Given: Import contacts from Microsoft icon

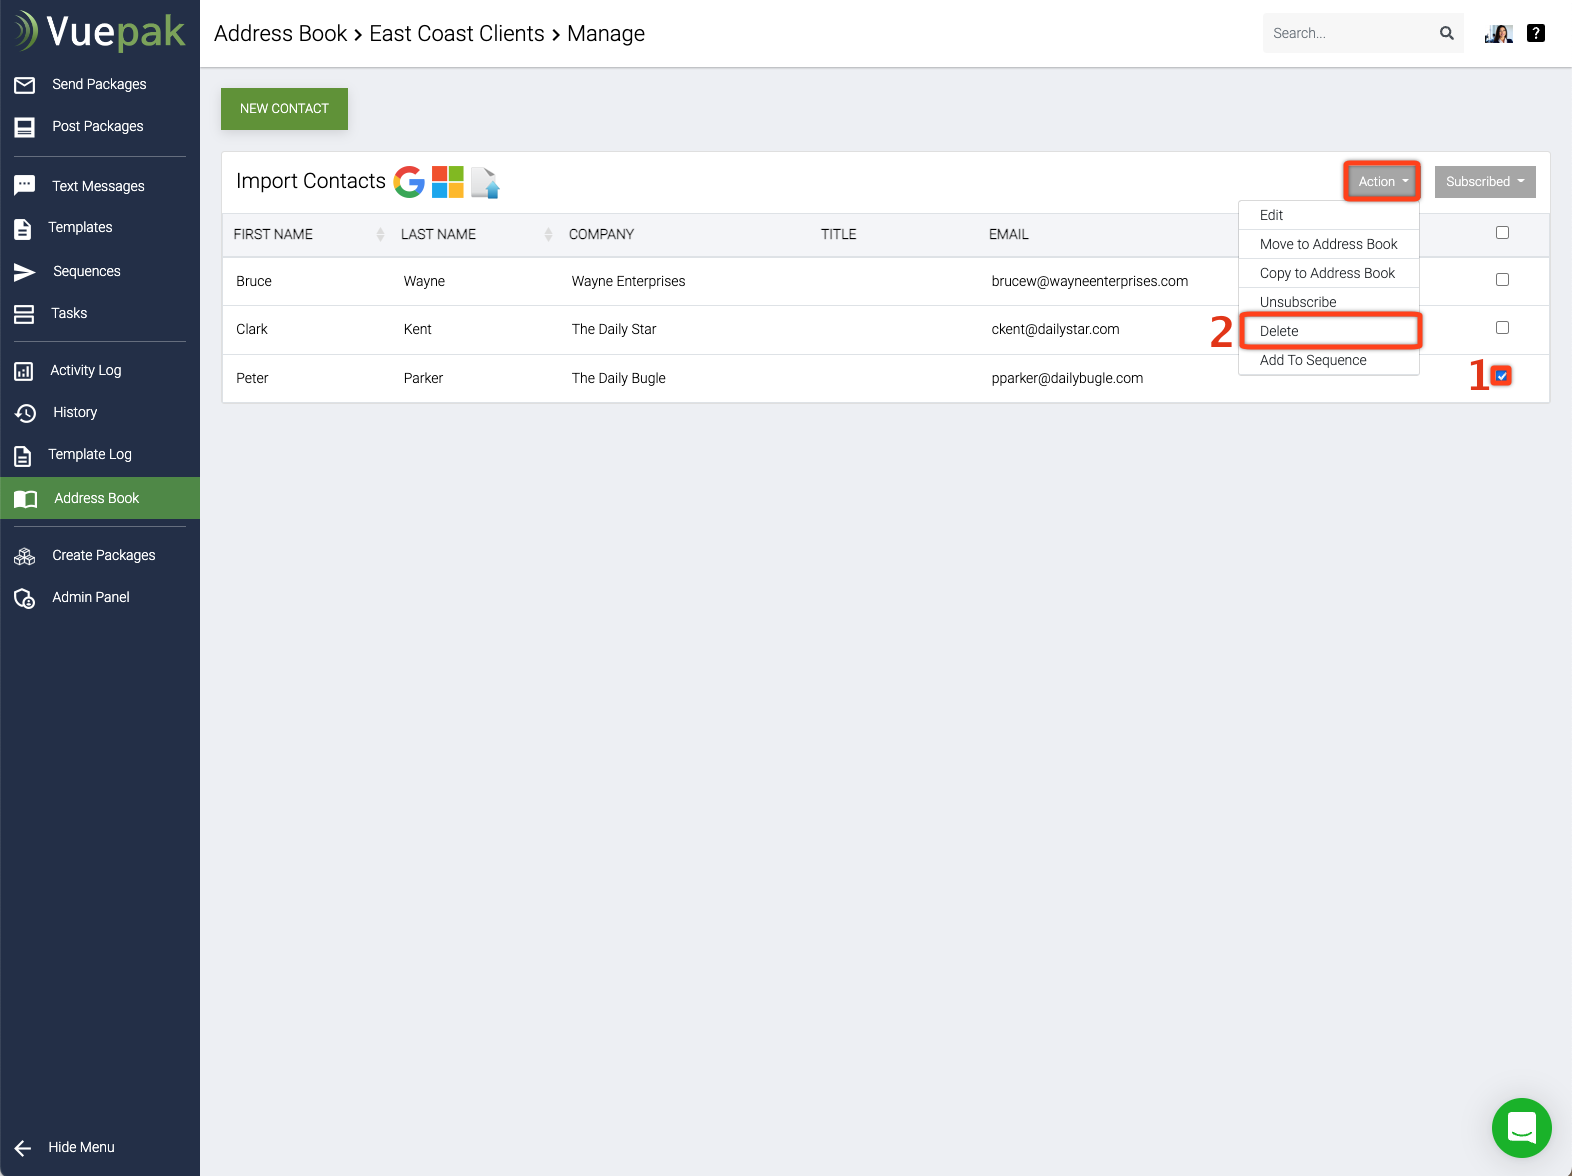Looking at the screenshot, I should [x=448, y=182].
